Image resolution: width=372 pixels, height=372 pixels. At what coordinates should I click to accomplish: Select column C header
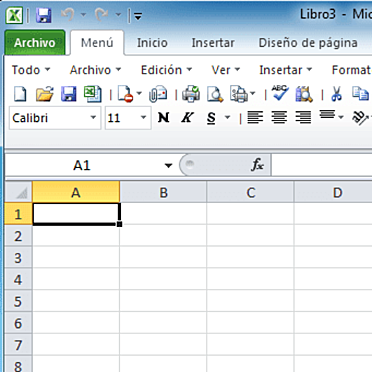point(251,192)
